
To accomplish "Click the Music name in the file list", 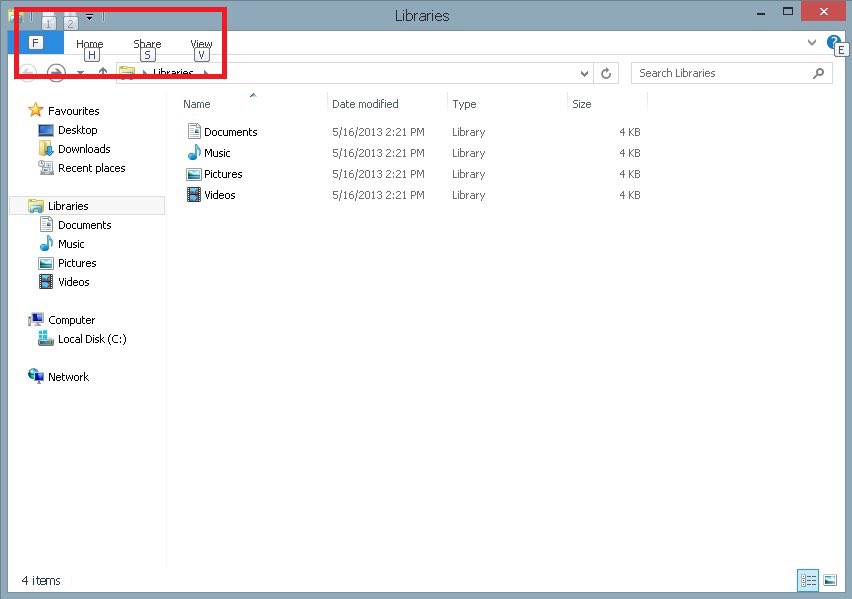I will click(x=217, y=153).
